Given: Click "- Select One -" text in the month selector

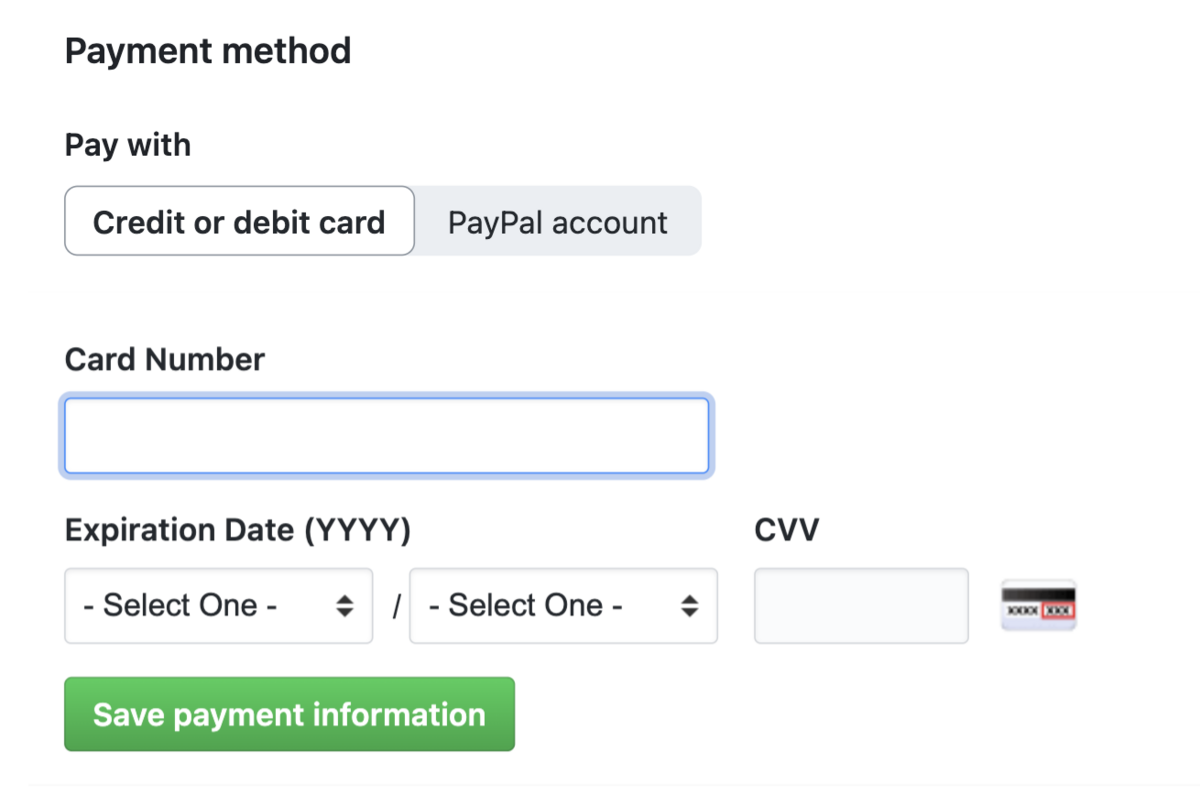Looking at the screenshot, I should (180, 605).
